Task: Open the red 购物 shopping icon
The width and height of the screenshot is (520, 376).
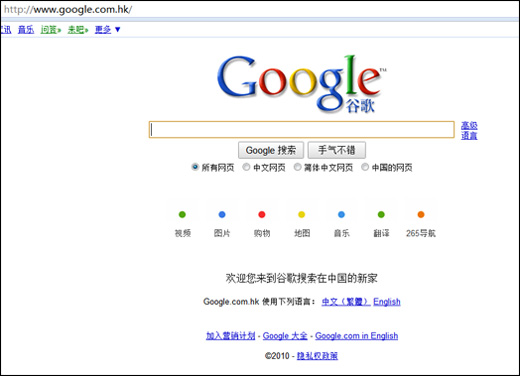Action: click(x=262, y=215)
